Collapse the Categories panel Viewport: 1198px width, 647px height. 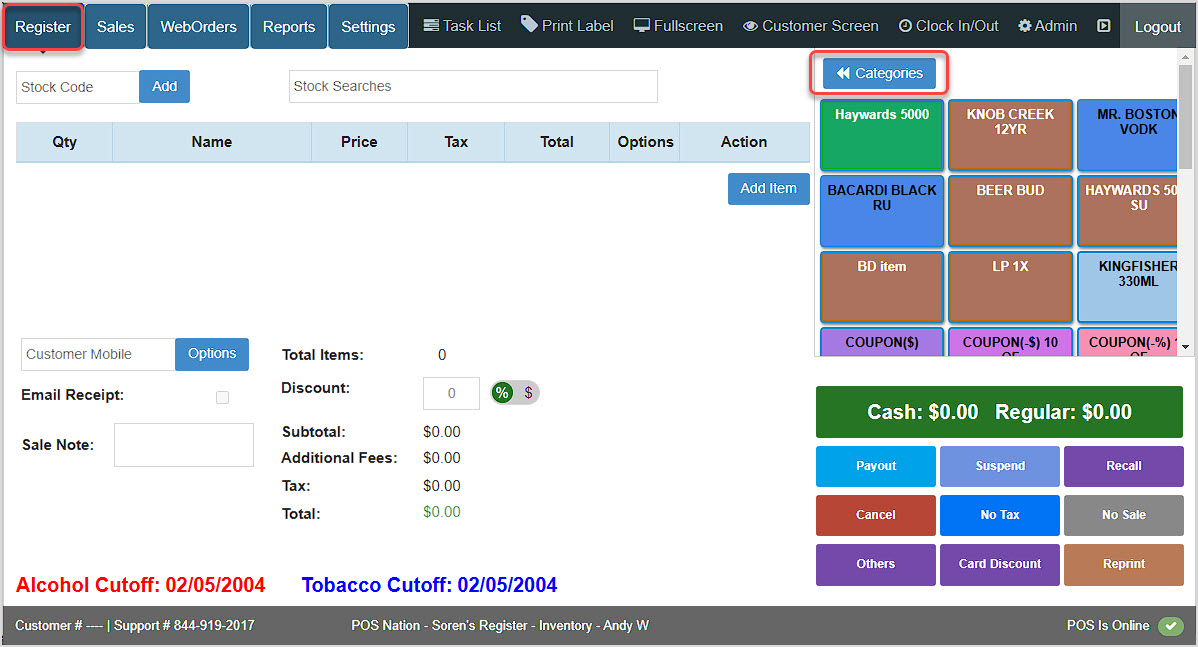pos(880,73)
